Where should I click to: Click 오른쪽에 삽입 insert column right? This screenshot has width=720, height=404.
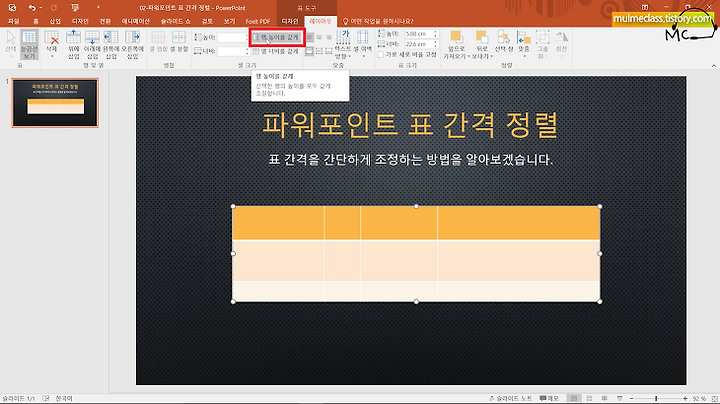point(132,45)
